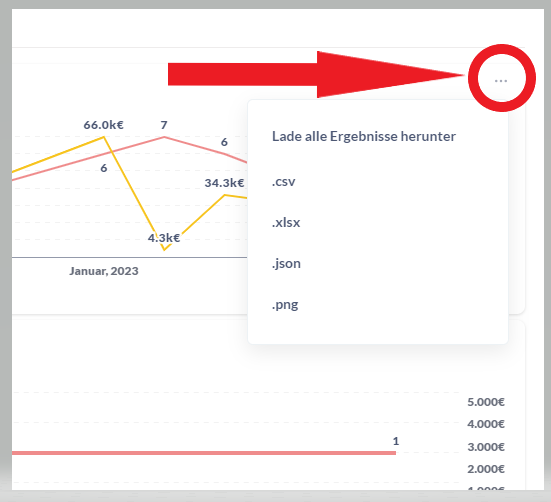Click the yellow line segment rising toward 66.0k€
The image size is (551, 502).
point(58,155)
